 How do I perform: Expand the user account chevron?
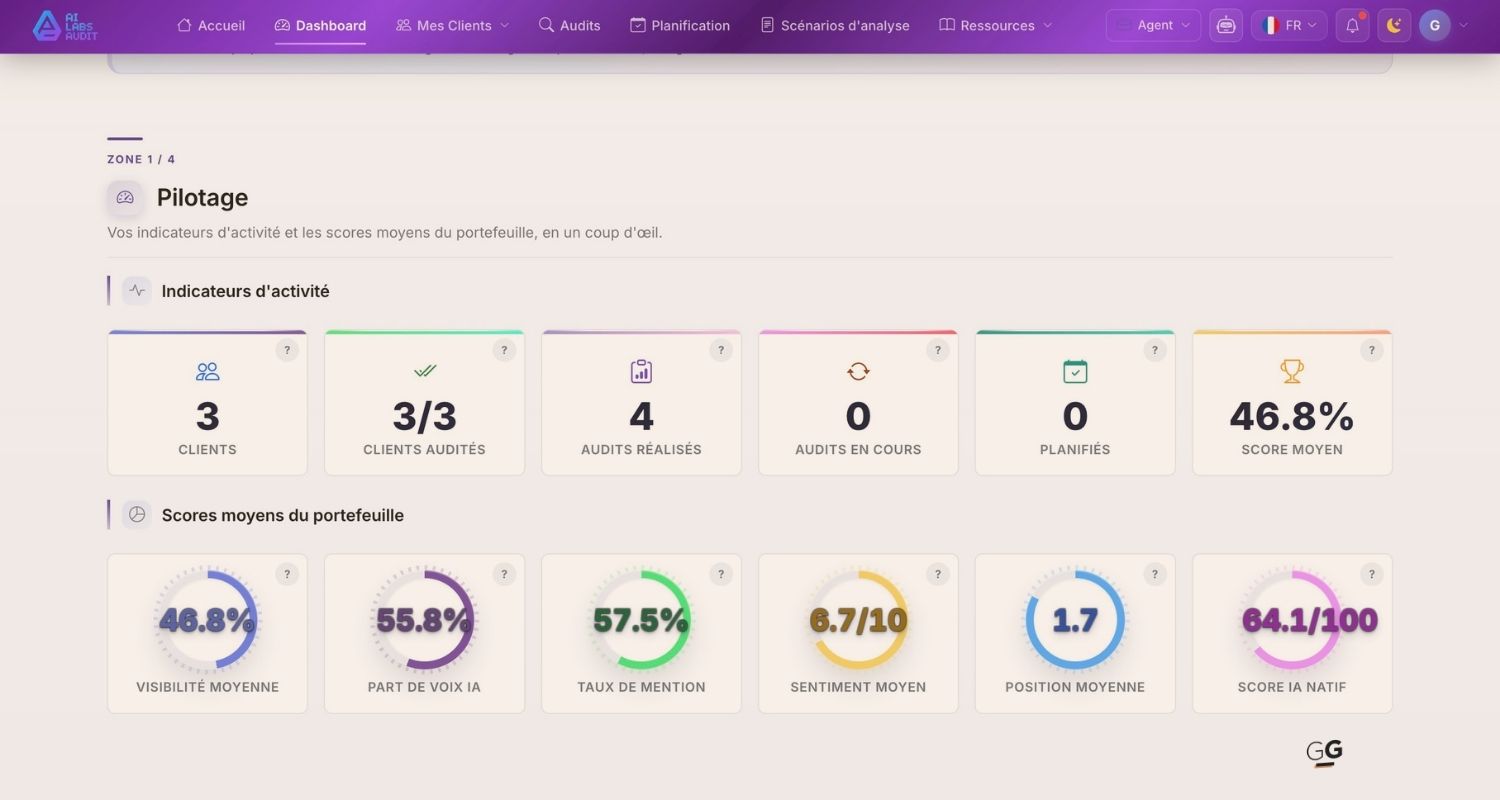1464,25
